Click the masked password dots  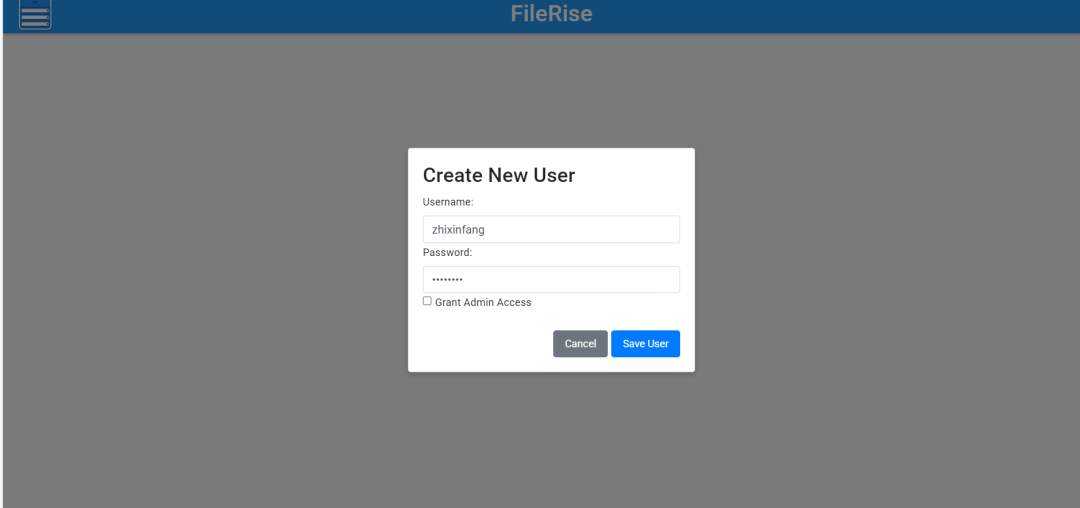[447, 280]
